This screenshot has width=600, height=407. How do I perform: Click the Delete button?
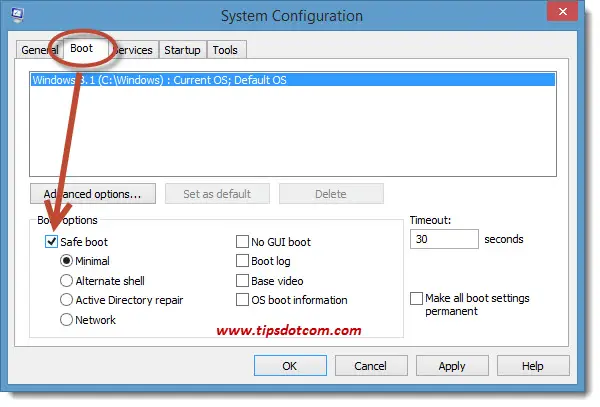[331, 194]
